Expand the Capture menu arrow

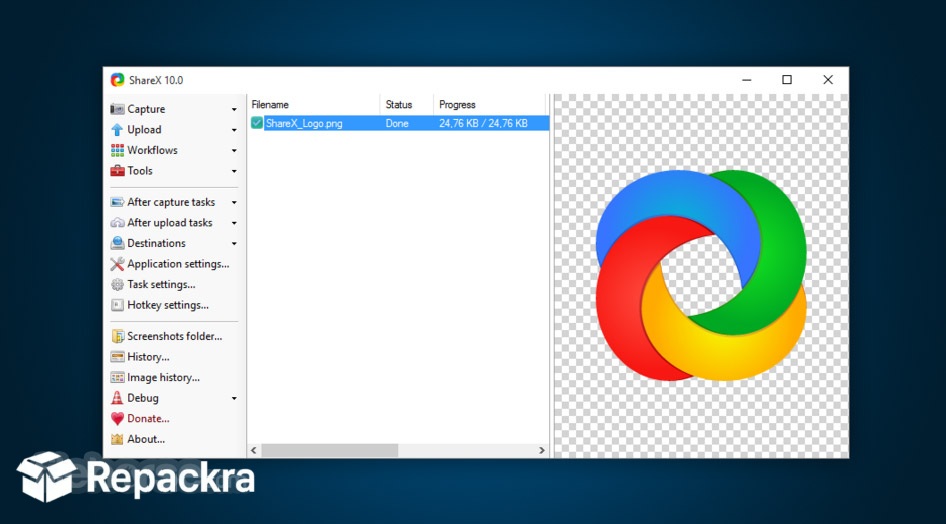(x=234, y=110)
